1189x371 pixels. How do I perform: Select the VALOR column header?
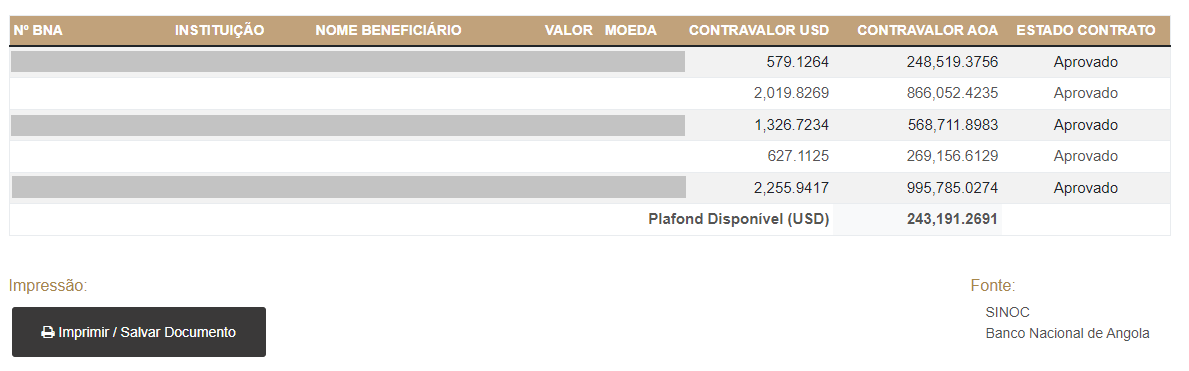[569, 30]
